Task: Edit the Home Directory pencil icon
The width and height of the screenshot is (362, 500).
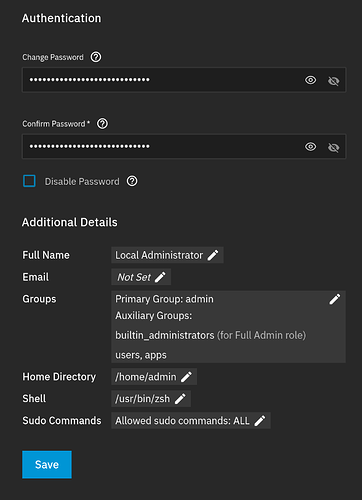Action: [186, 377]
